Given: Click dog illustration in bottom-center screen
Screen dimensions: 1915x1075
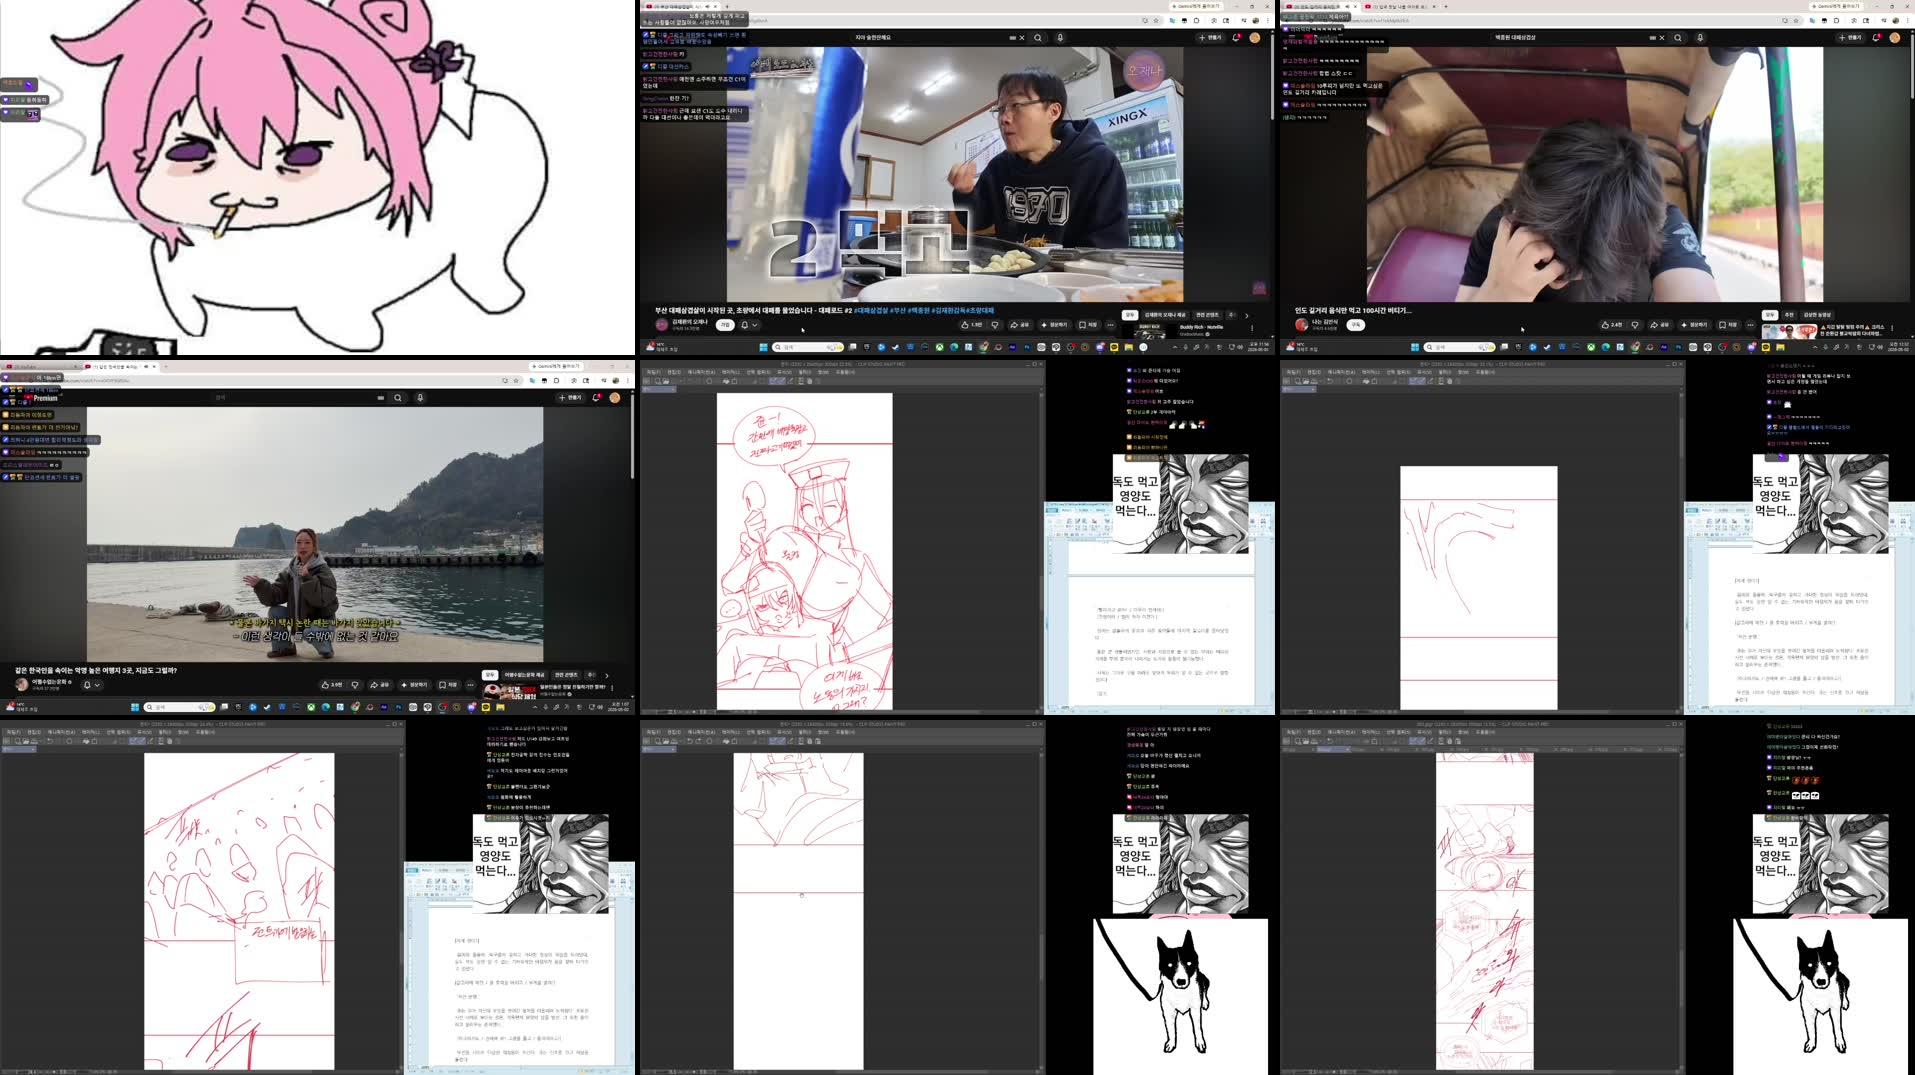Looking at the screenshot, I should tap(1180, 996).
